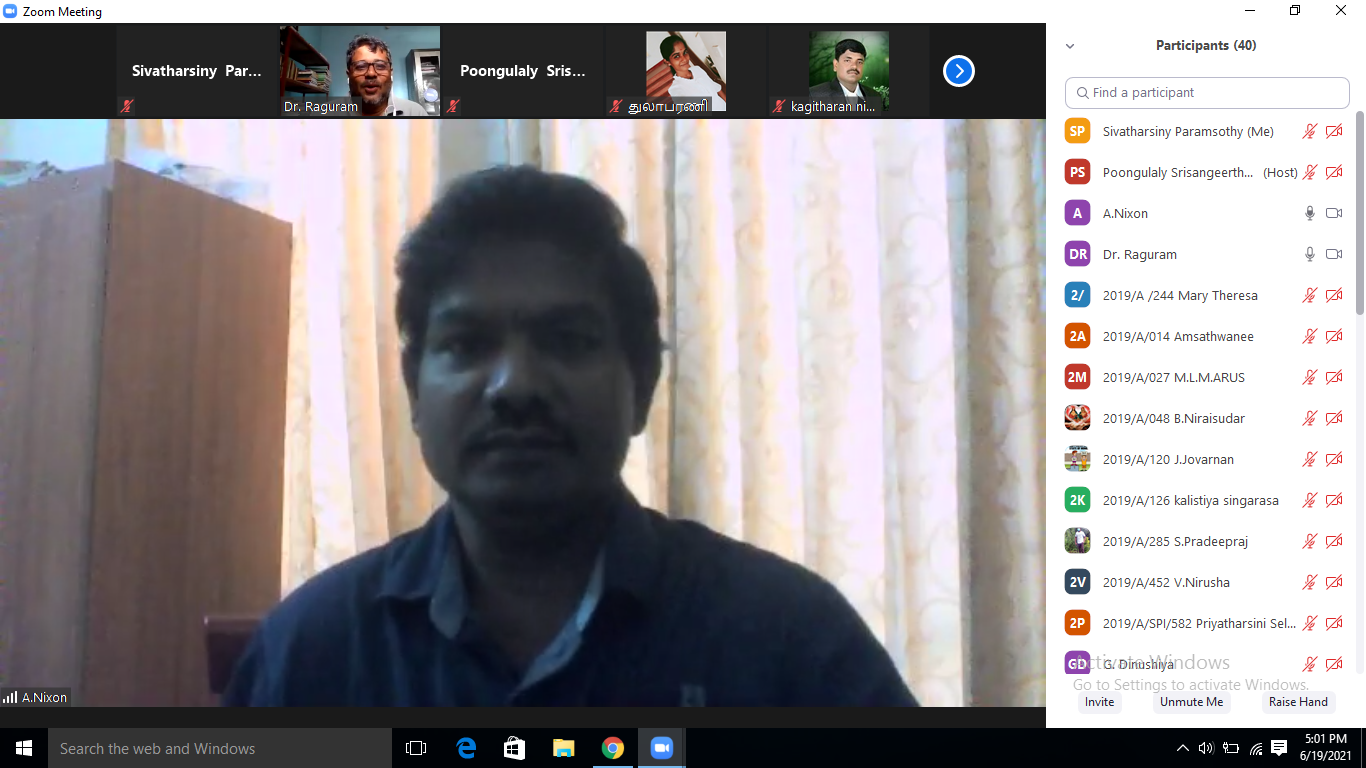The width and height of the screenshot is (1366, 768).
Task: Click microphone icon for Dr. Raguram row
Action: coord(1309,254)
